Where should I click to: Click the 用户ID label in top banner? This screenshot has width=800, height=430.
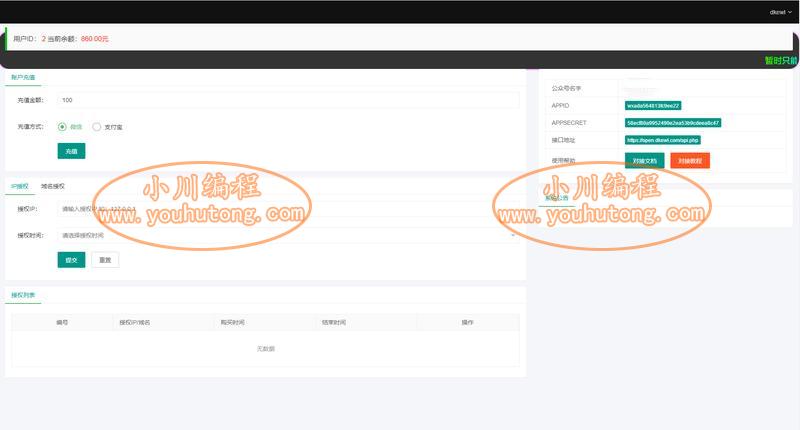tap(25, 39)
